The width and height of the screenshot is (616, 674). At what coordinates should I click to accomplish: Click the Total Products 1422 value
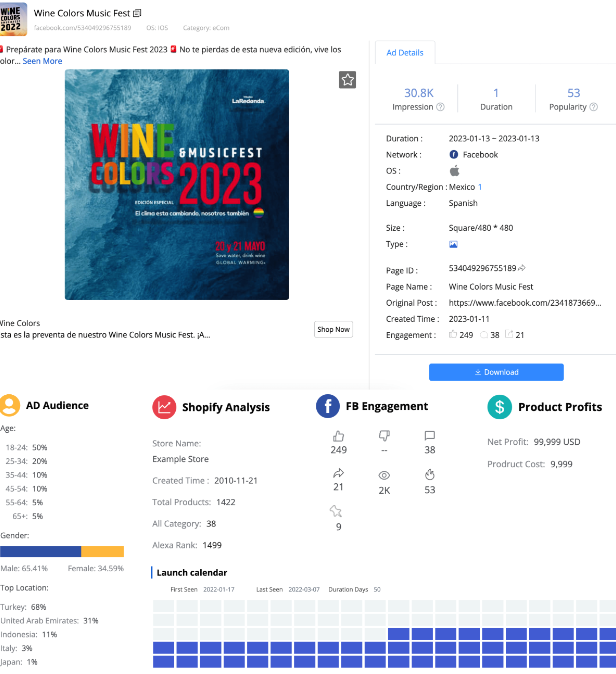226,502
